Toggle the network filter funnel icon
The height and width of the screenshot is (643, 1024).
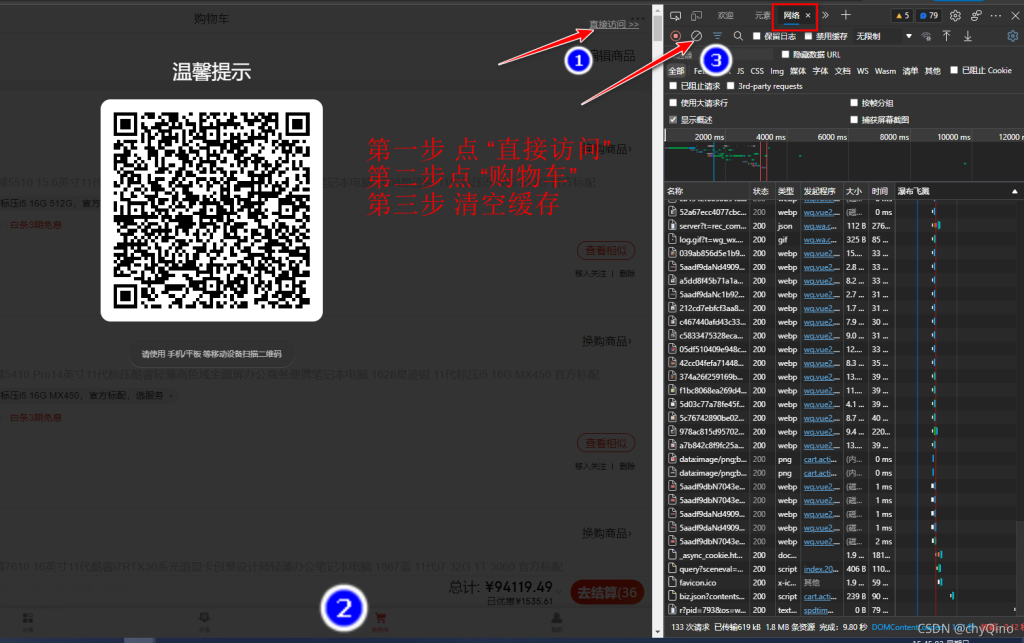point(717,37)
